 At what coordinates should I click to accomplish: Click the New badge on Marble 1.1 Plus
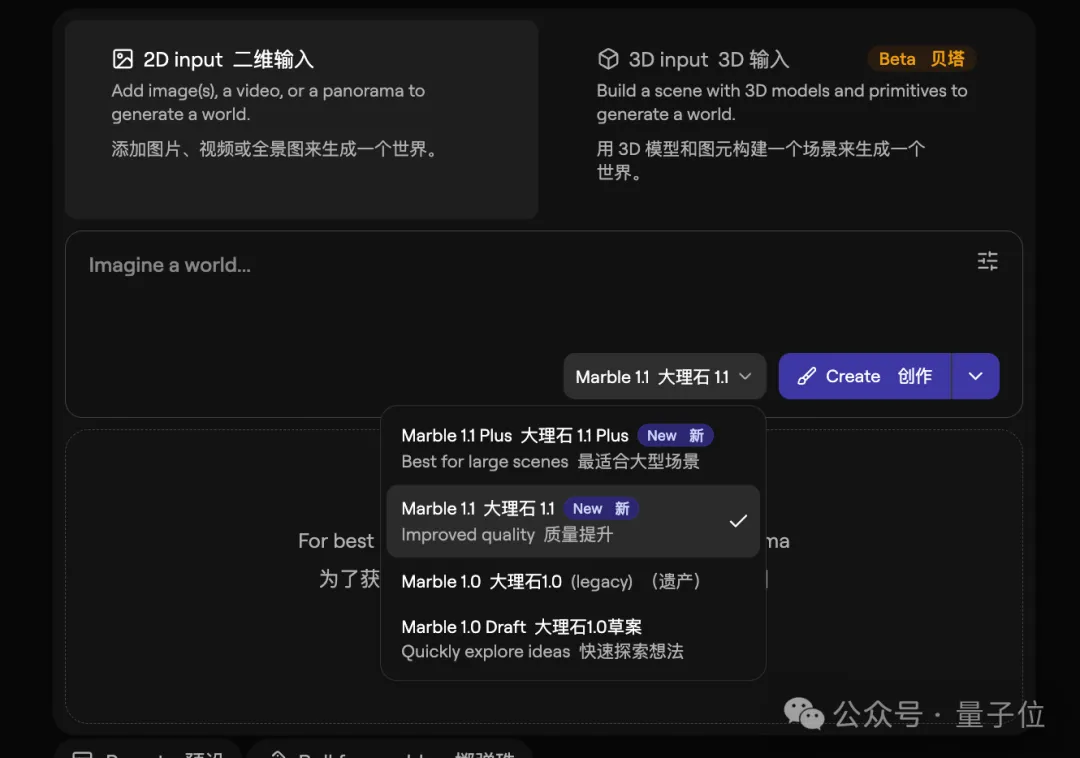point(675,436)
